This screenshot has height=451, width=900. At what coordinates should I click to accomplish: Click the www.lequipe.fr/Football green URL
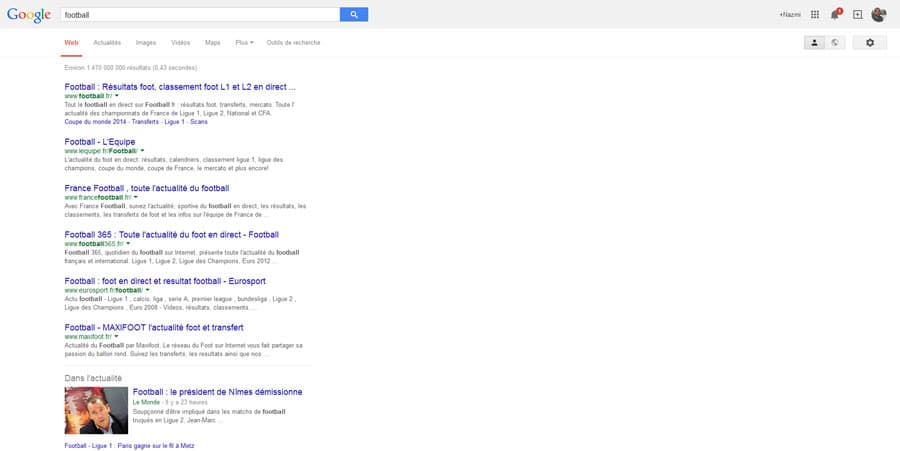102,151
